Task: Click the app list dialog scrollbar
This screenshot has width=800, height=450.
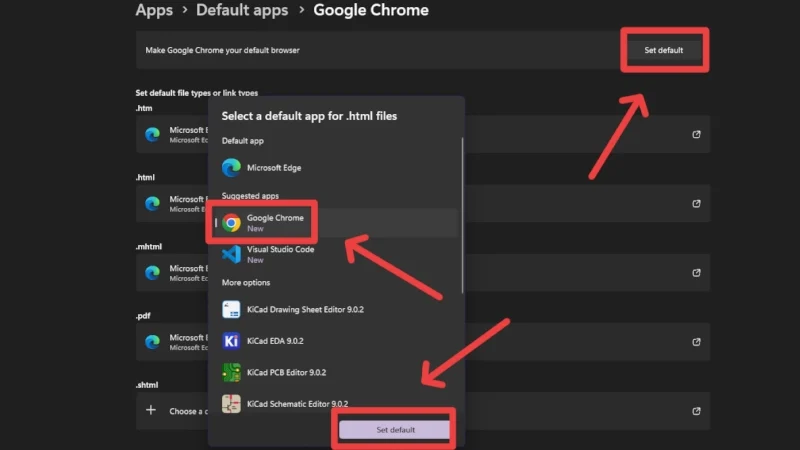Action: [x=462, y=215]
